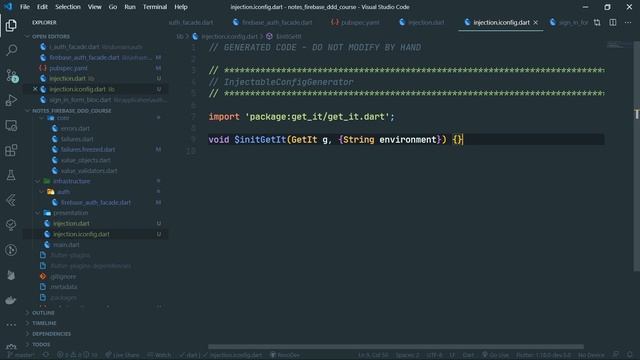Open the tree-shaped activity bar icon

point(11,225)
